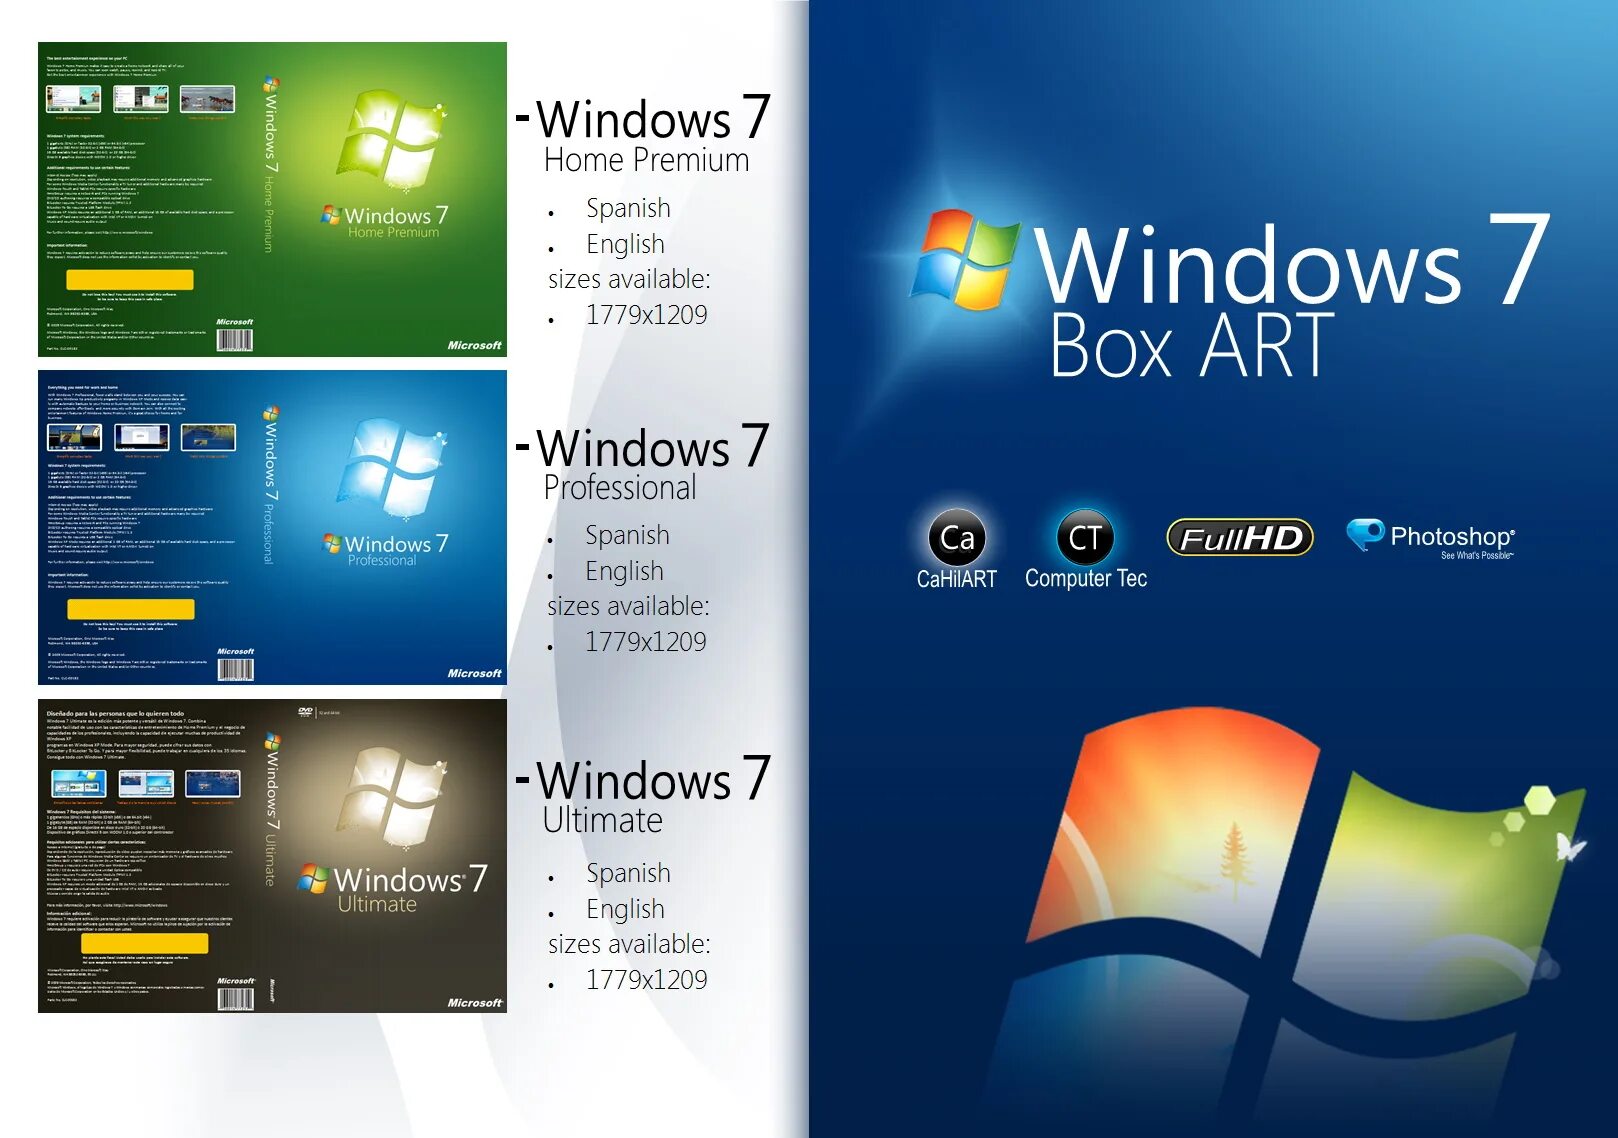Select "English" under Windows 7 Professional
The width and height of the screenshot is (1618, 1138).
coord(624,571)
